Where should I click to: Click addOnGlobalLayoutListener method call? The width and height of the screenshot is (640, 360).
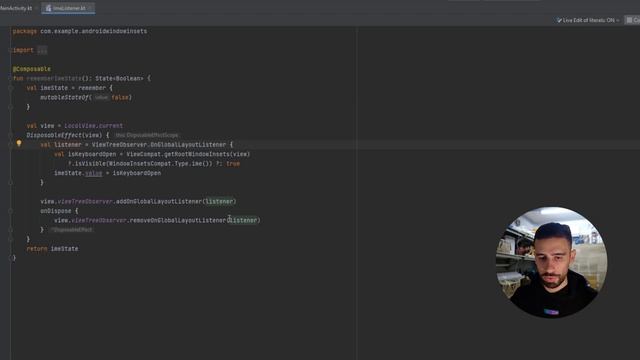pyautogui.click(x=159, y=202)
